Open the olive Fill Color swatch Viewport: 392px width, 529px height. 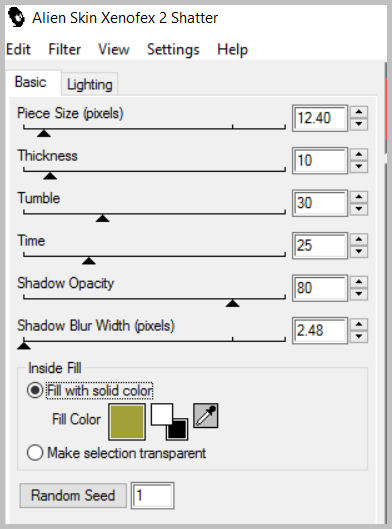pos(127,422)
